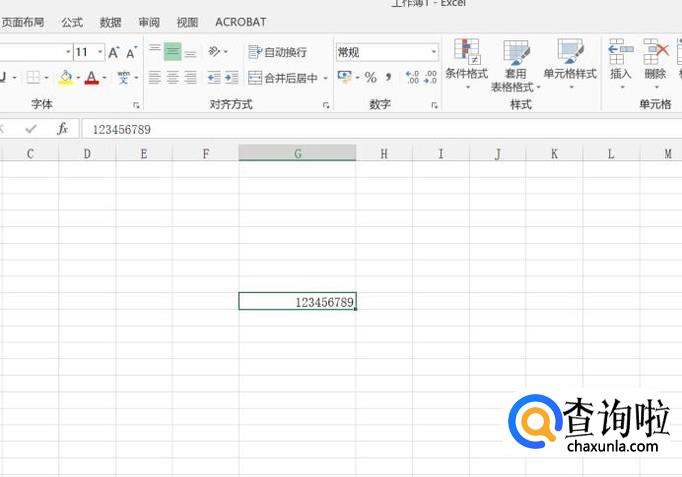
Task: Open the font size dropdown
Action: tap(100, 52)
